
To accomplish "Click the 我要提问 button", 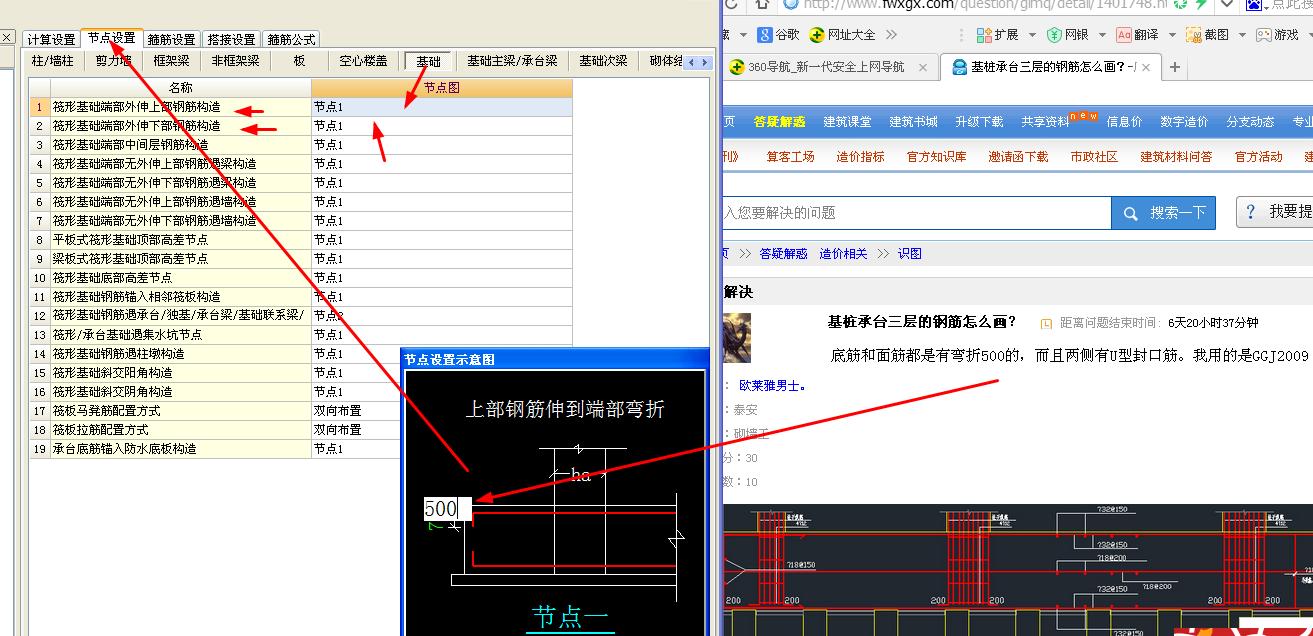I will click(x=1275, y=212).
